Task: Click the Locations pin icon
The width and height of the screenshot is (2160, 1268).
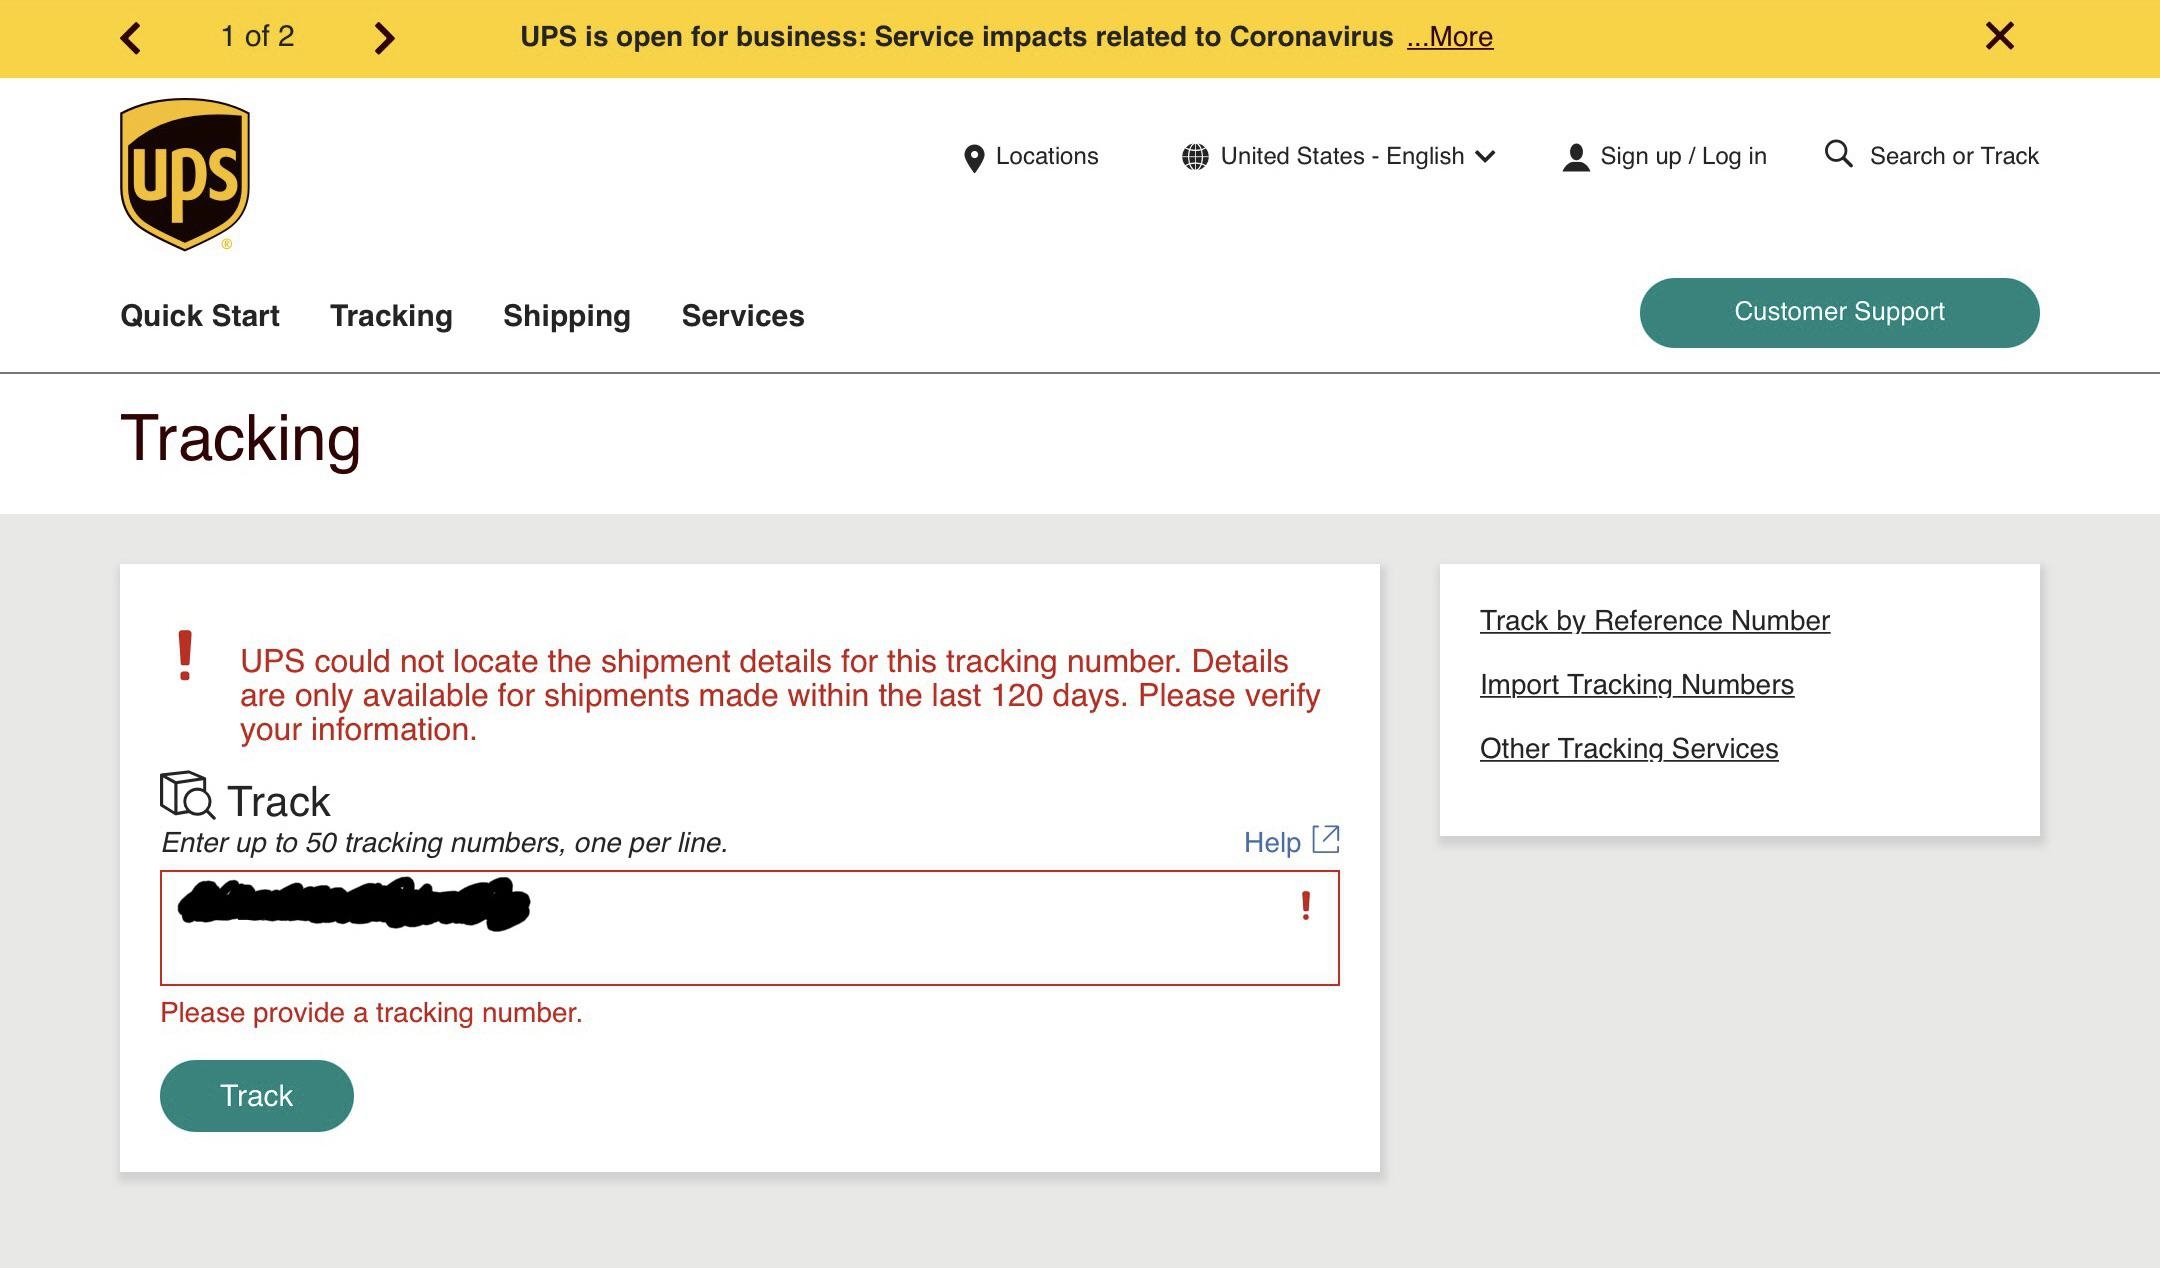Action: pyautogui.click(x=973, y=158)
